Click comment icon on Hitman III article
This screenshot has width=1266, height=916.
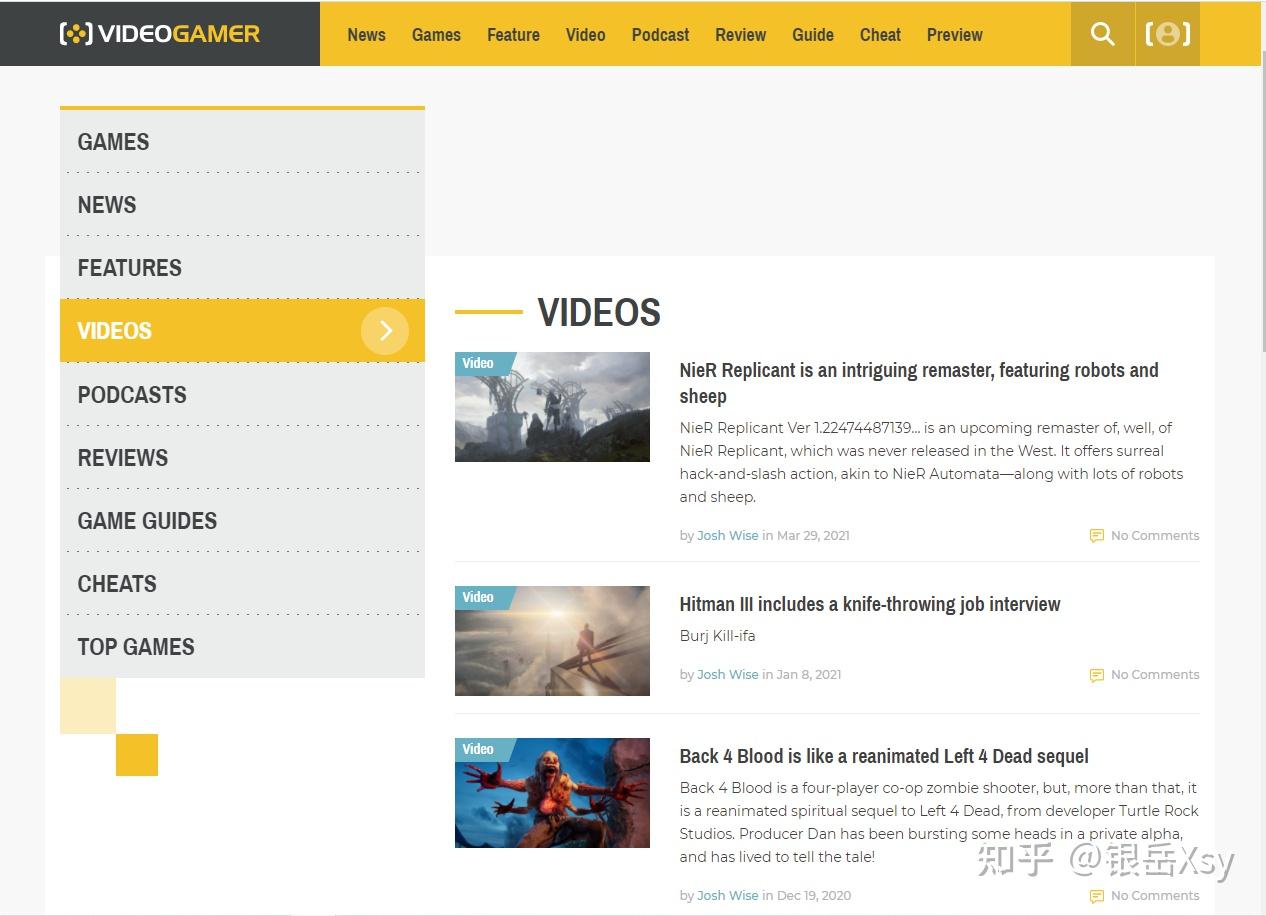[x=1096, y=675]
